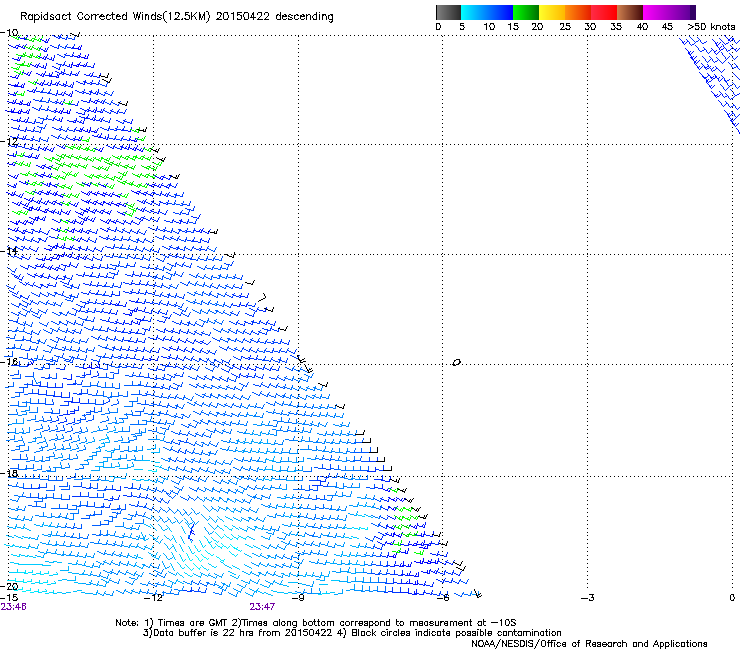Click the '0' longitude label at bottom right
740x650 pixels.
pos(732,598)
